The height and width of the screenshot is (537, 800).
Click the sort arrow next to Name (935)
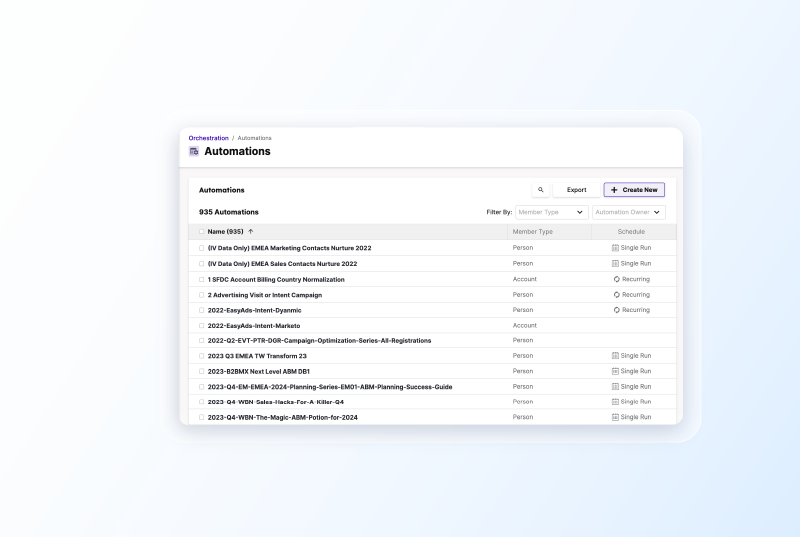pos(251,232)
